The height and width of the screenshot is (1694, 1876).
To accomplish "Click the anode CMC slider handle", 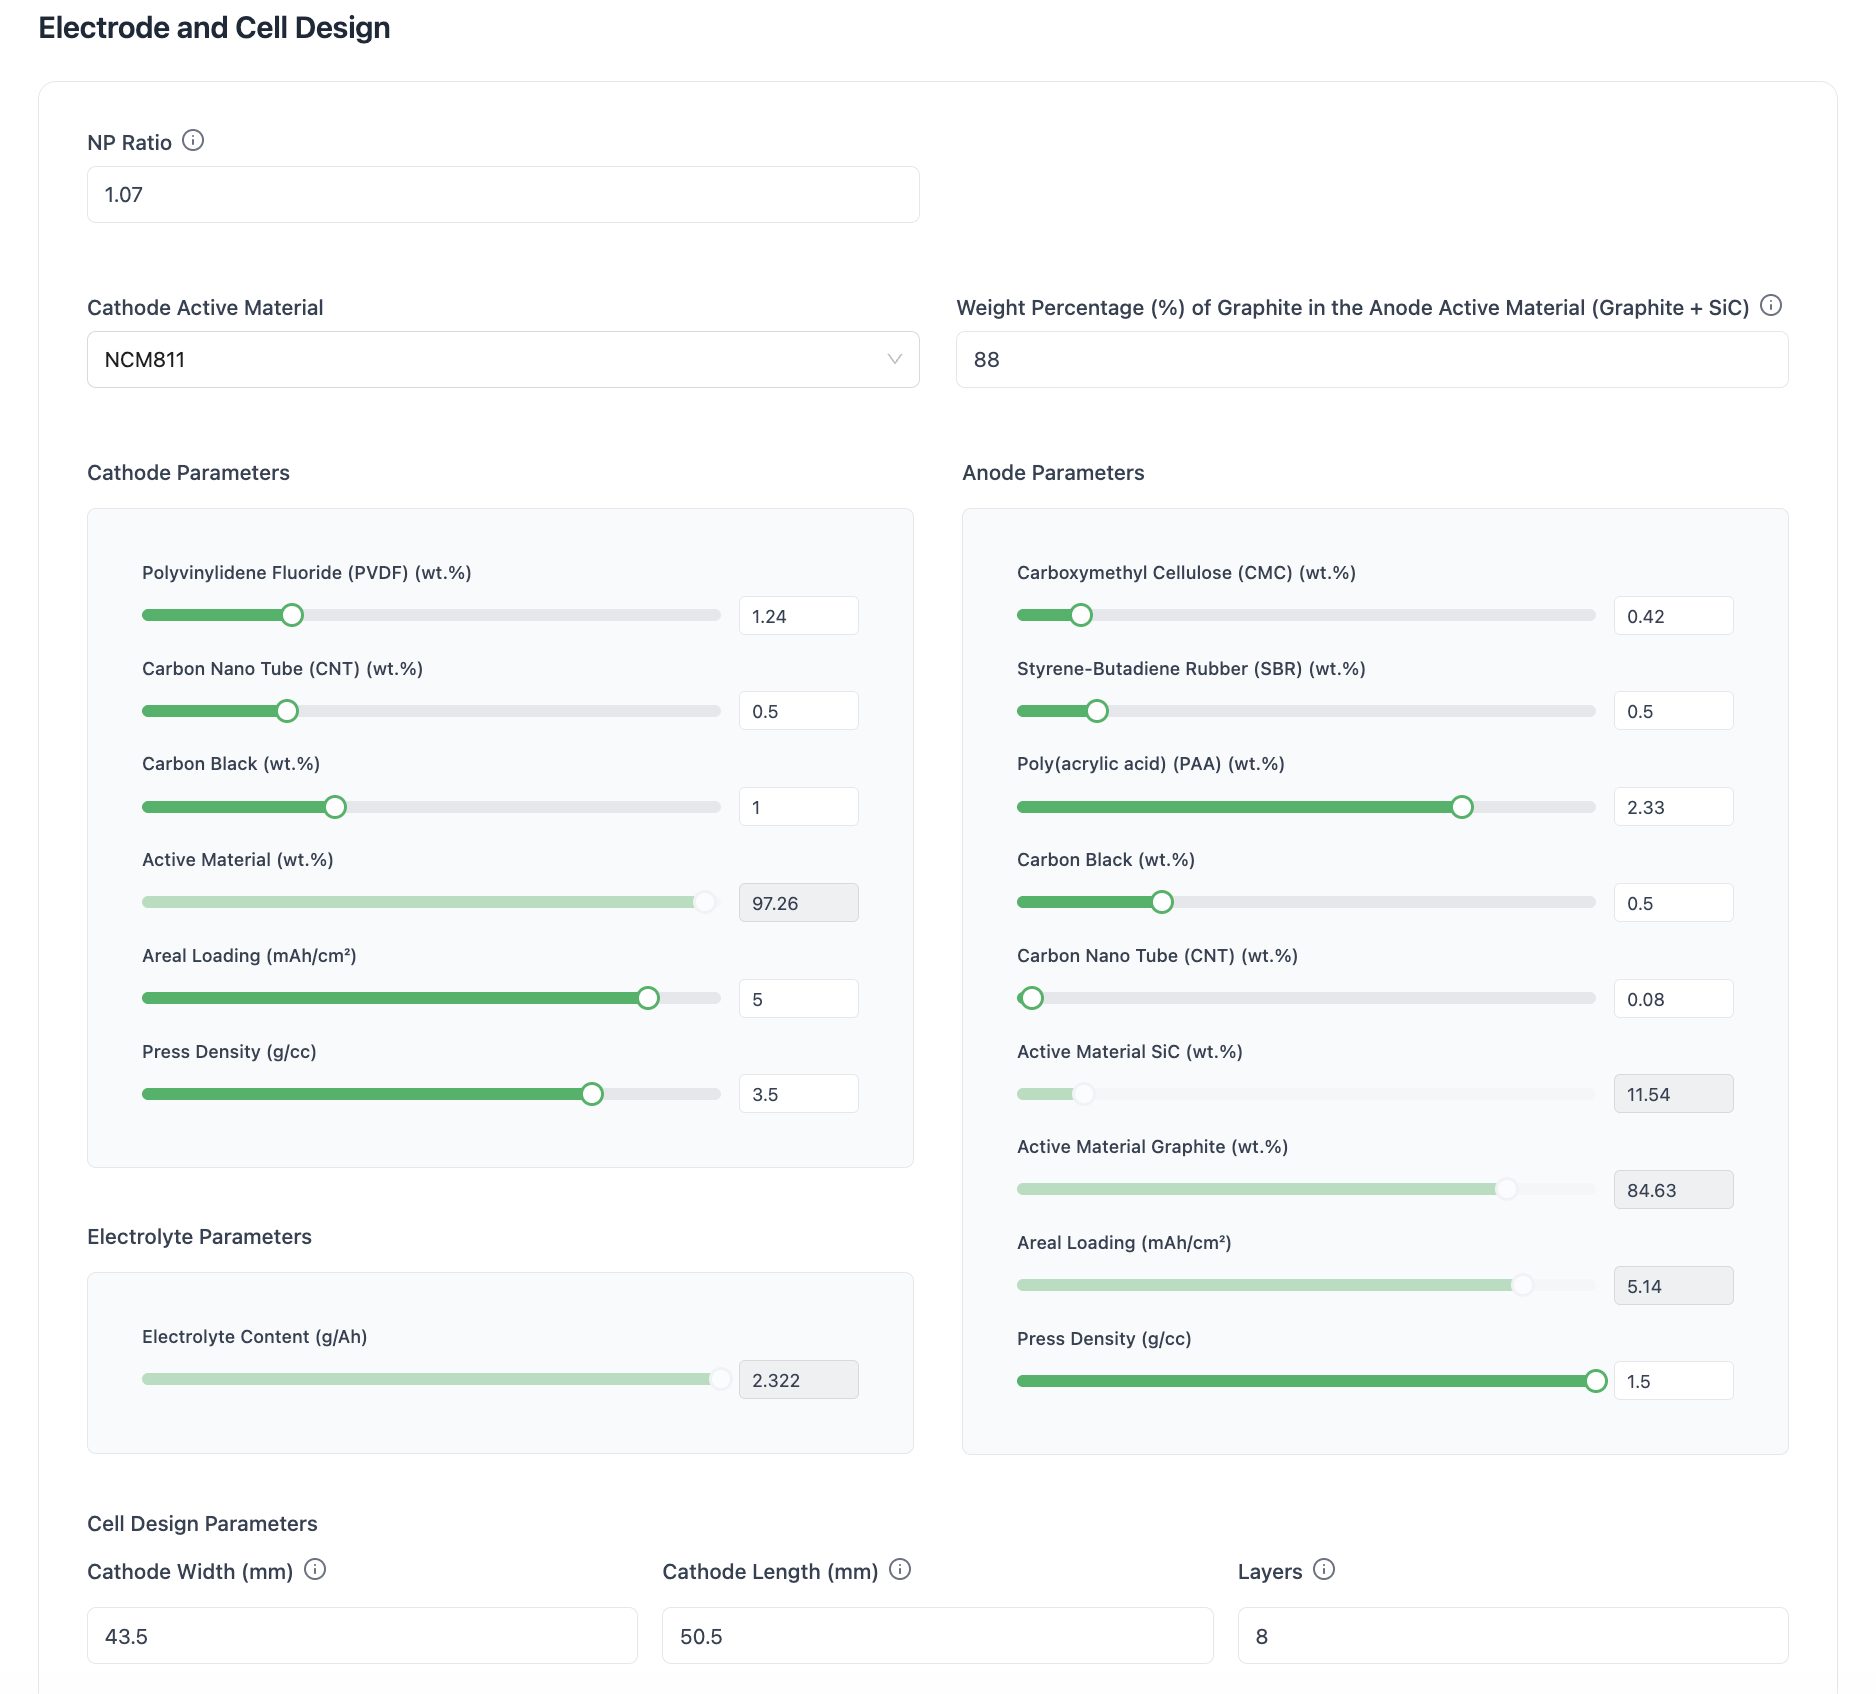I will pyautogui.click(x=1081, y=616).
